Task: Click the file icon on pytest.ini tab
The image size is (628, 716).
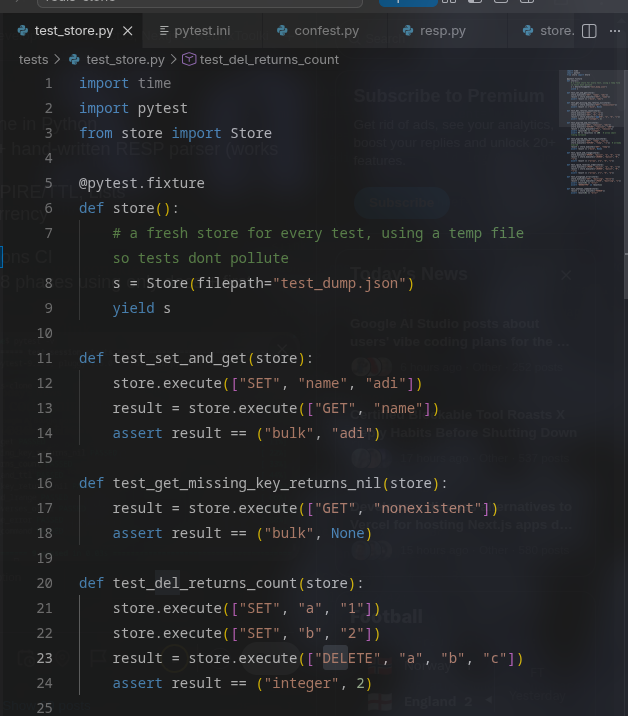Action: pyautogui.click(x=164, y=31)
